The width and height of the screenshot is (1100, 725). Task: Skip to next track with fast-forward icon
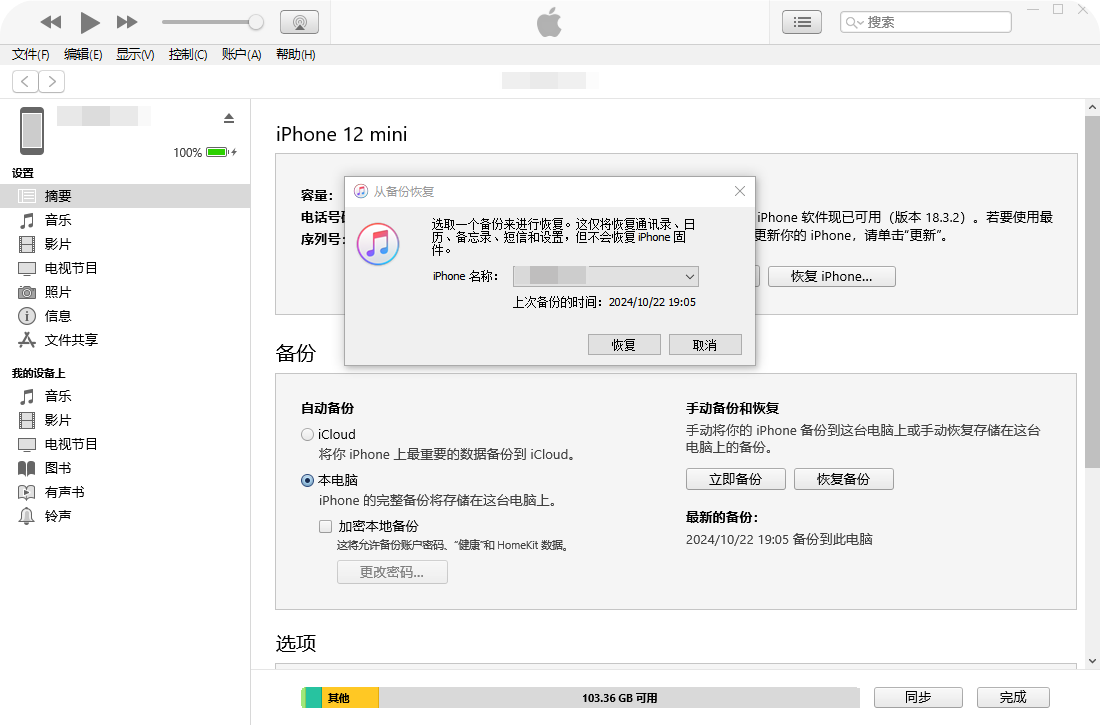click(x=127, y=22)
